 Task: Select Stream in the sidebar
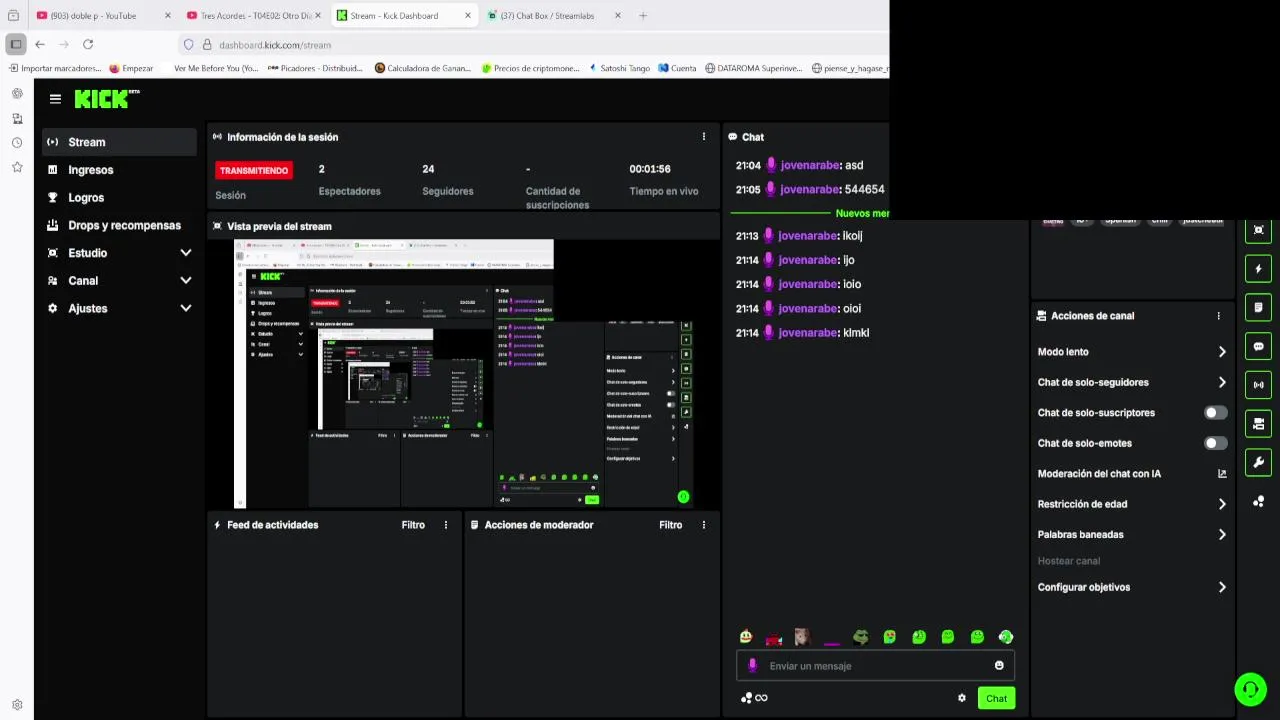click(119, 142)
